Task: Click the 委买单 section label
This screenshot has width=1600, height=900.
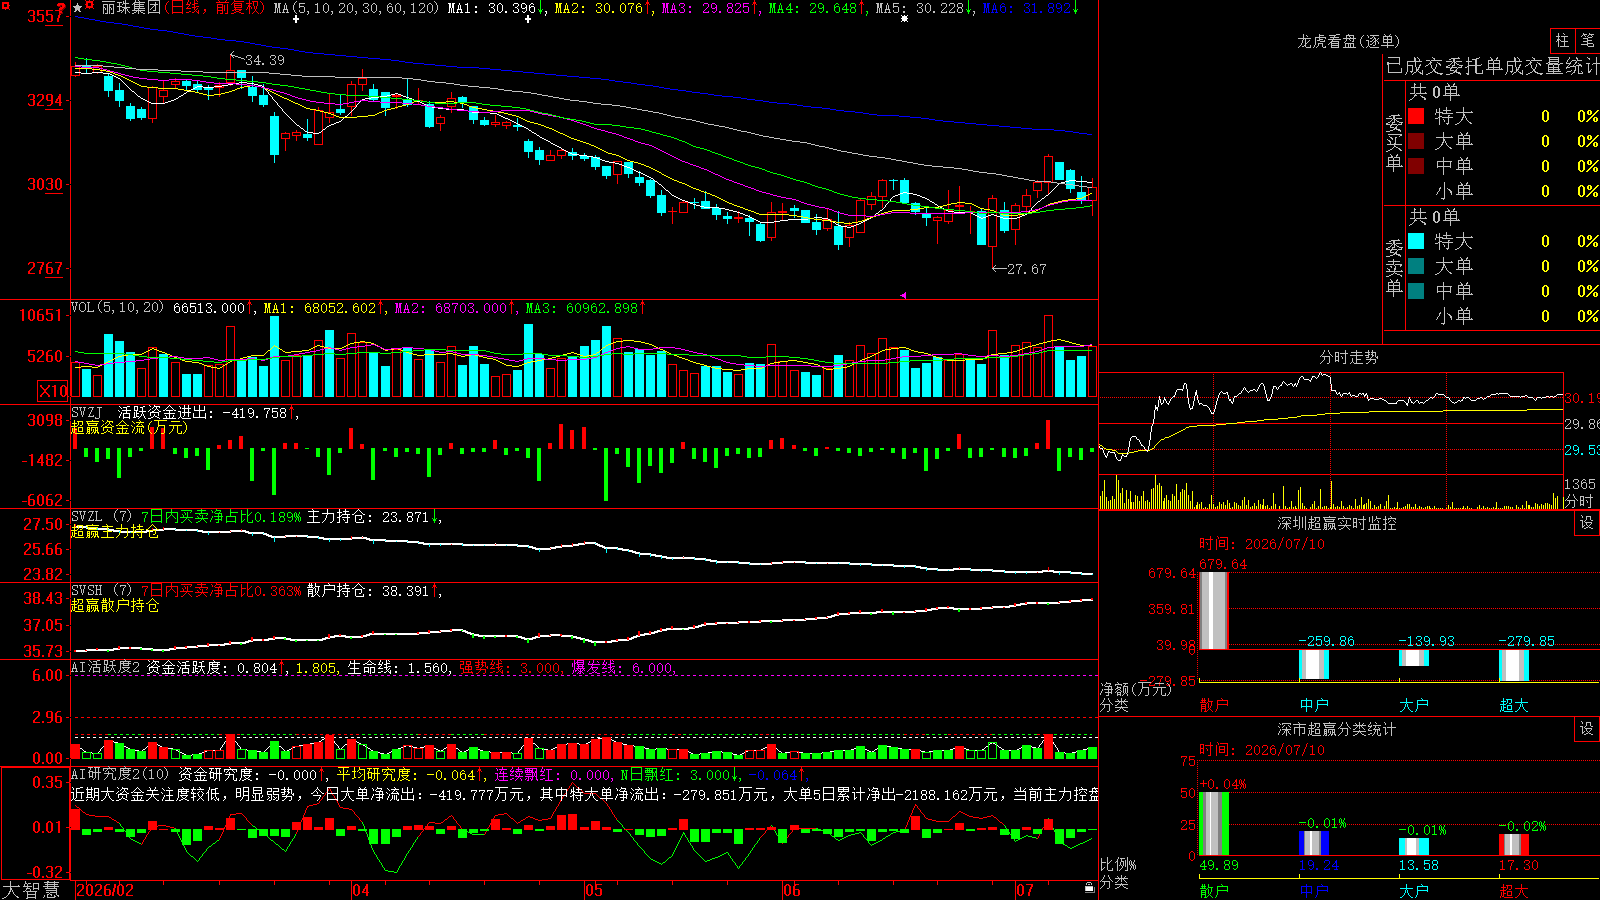Action: [1394, 142]
